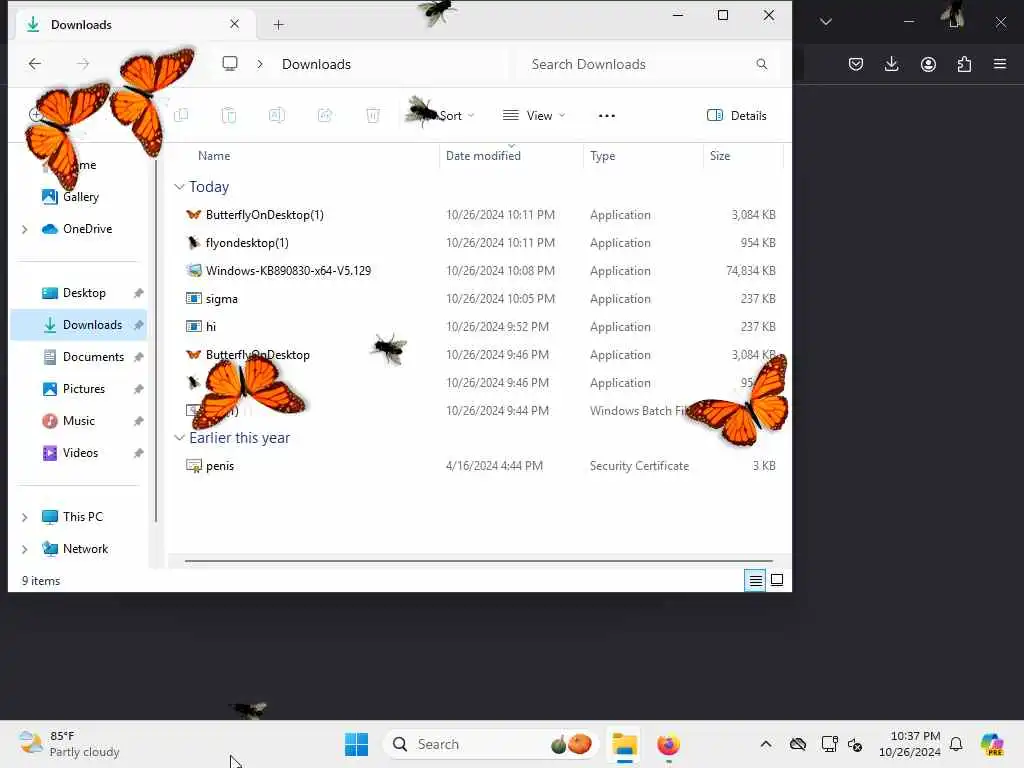Add a new File Explorer tab

[278, 25]
